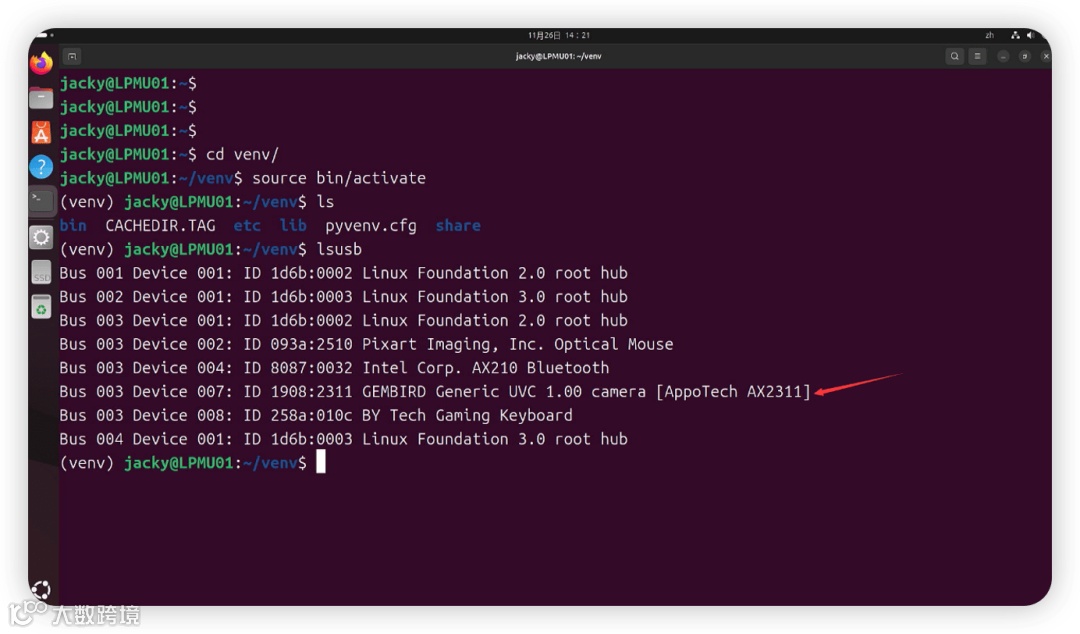The width and height of the screenshot is (1080, 634).
Task: Click 'CACHEDIR.TAG' in ls output
Action: click(x=160, y=226)
